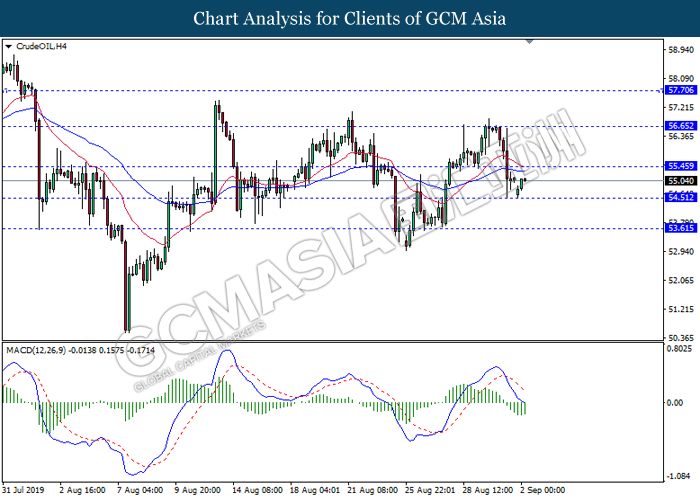Select the 18 Aug 04:01 time label

pyautogui.click(x=315, y=490)
